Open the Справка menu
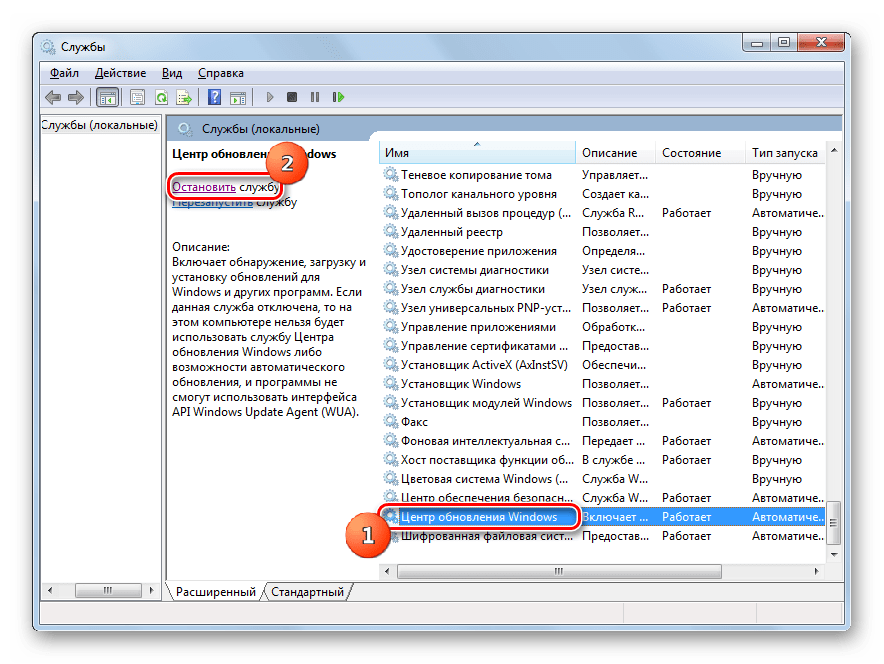 coord(220,73)
